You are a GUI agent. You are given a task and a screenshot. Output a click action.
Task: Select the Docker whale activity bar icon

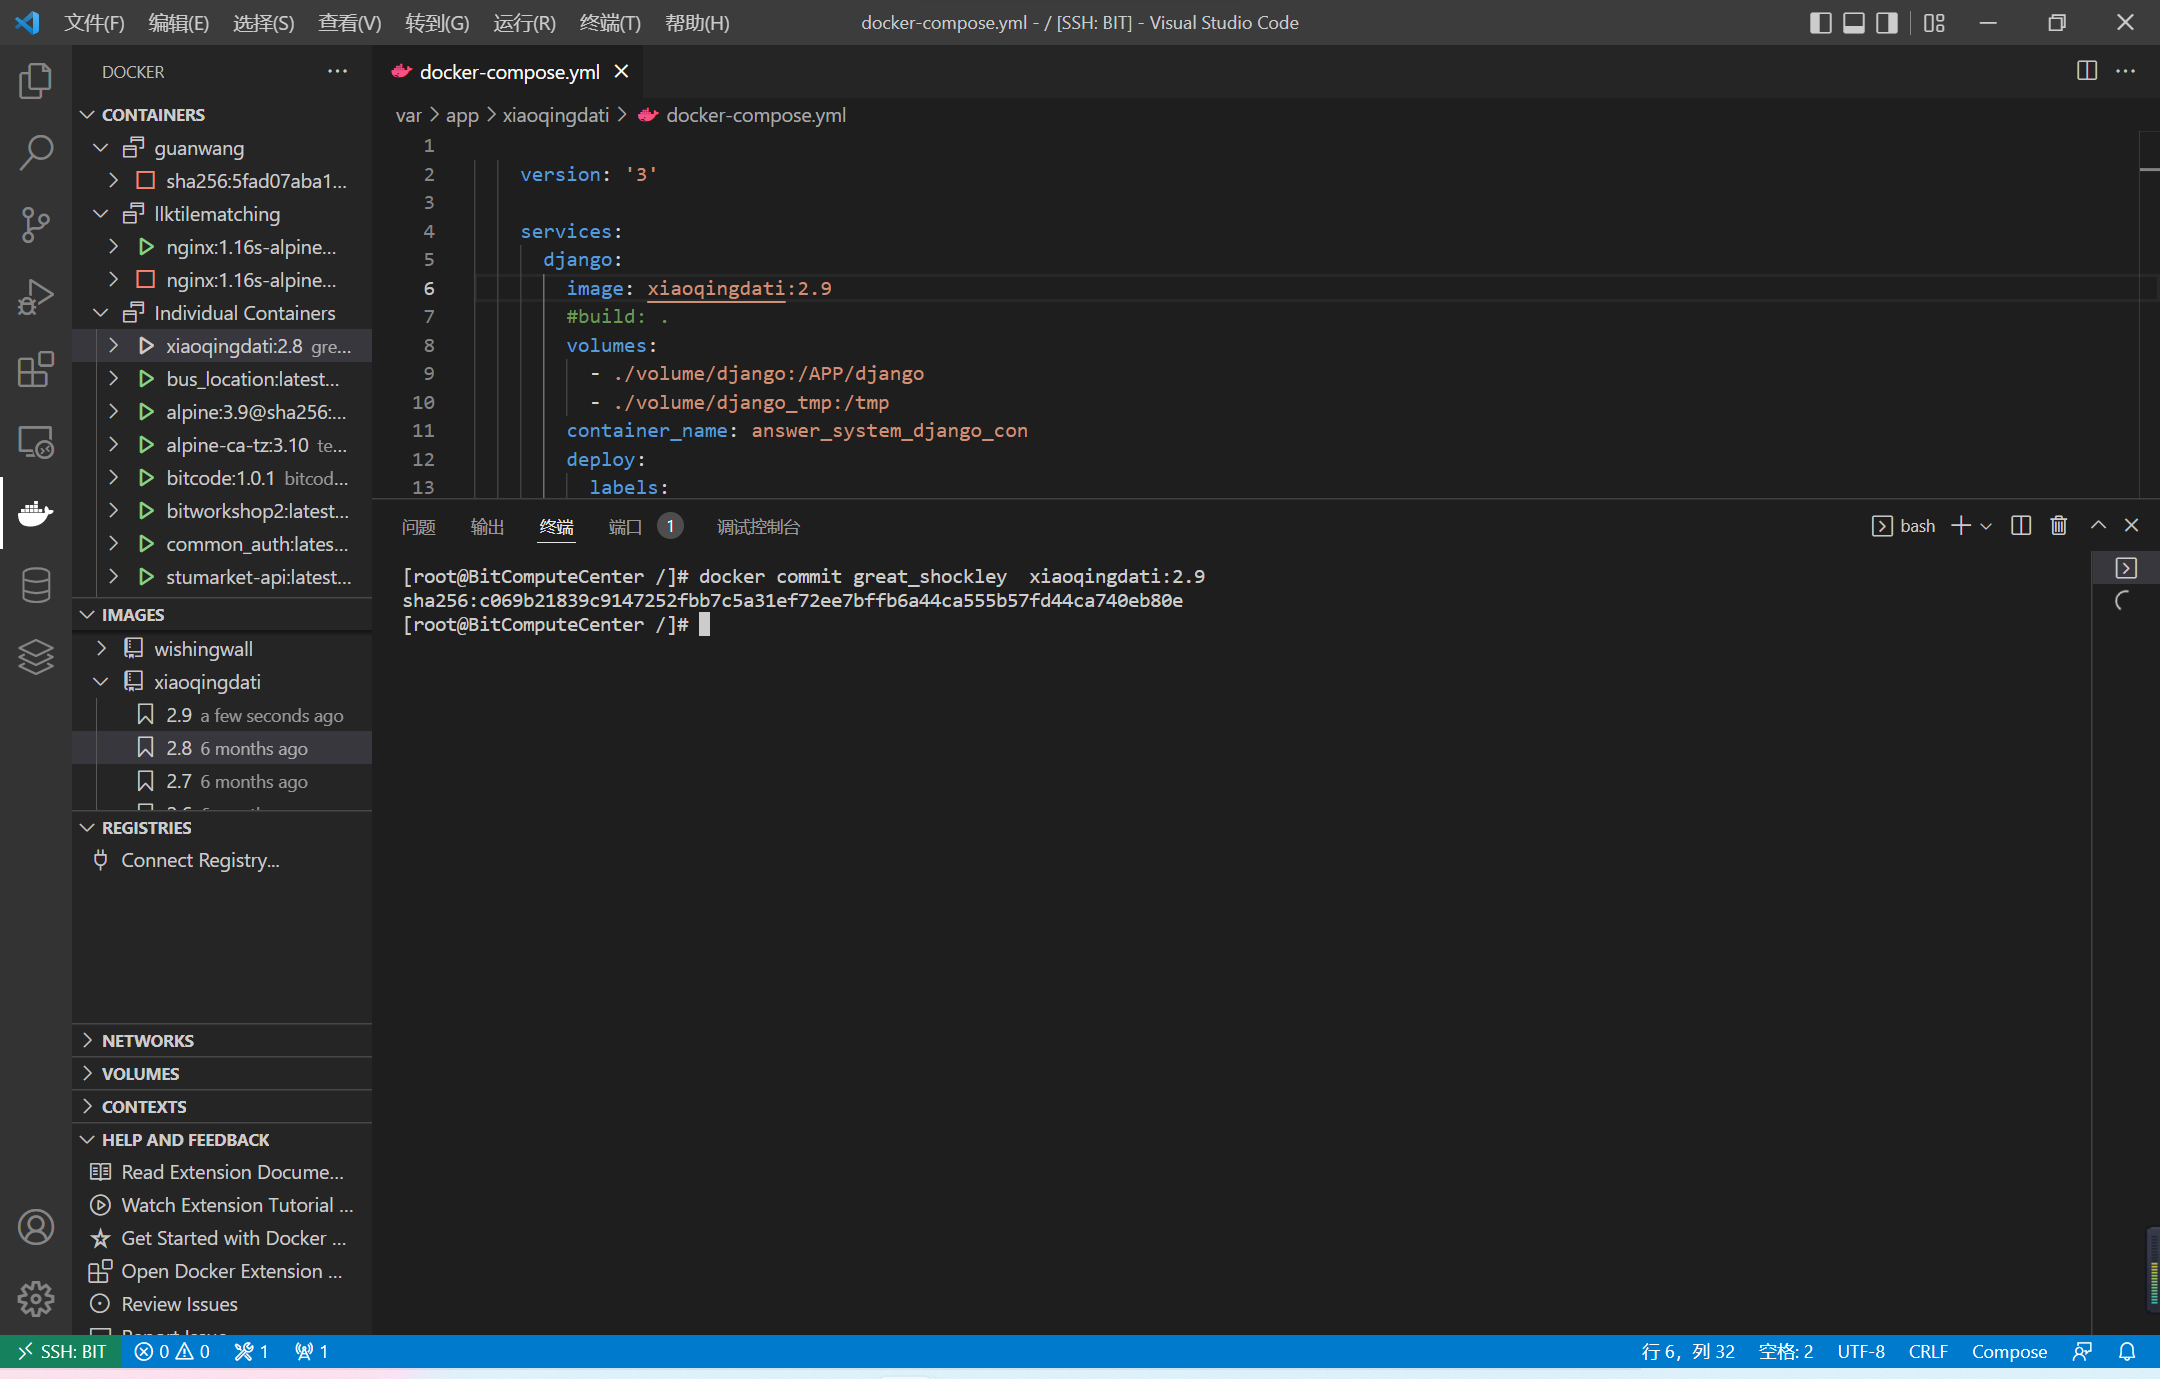click(x=36, y=513)
